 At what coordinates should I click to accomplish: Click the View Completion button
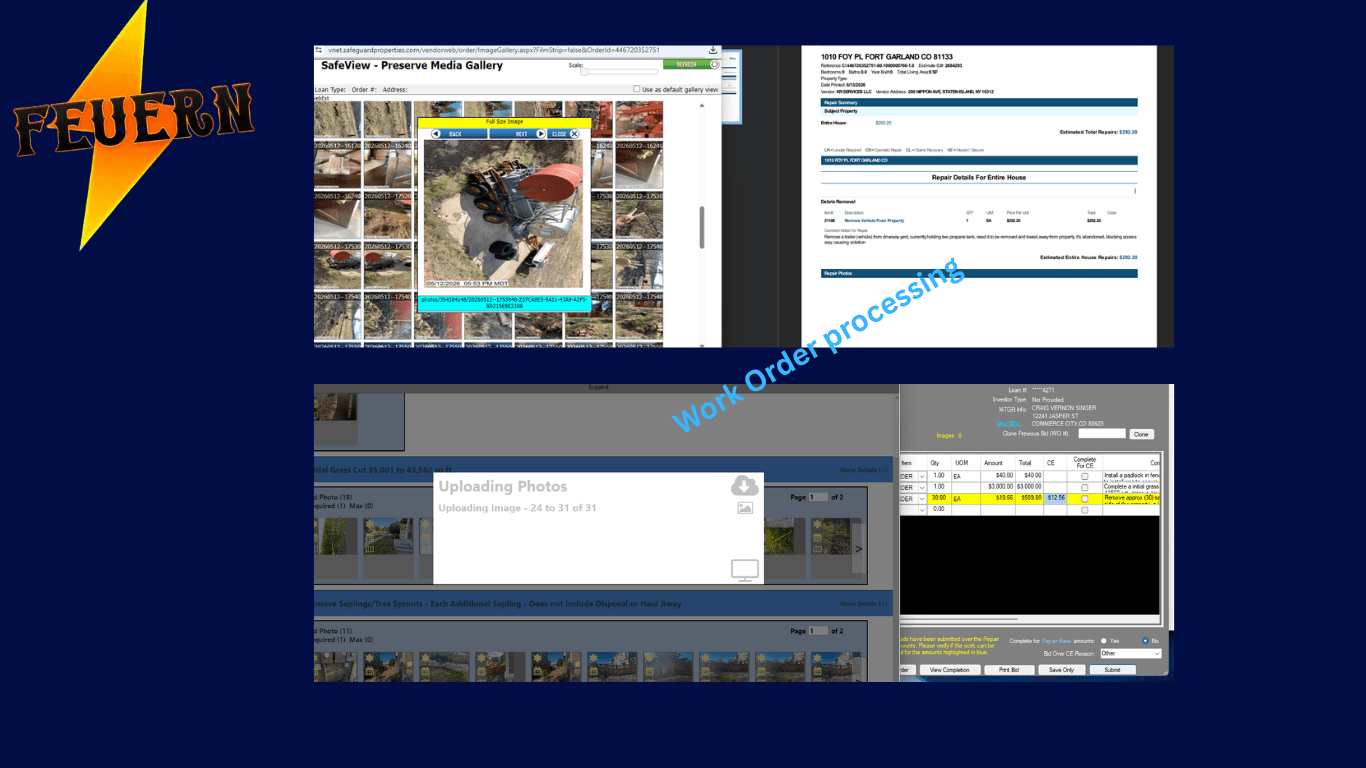(949, 670)
